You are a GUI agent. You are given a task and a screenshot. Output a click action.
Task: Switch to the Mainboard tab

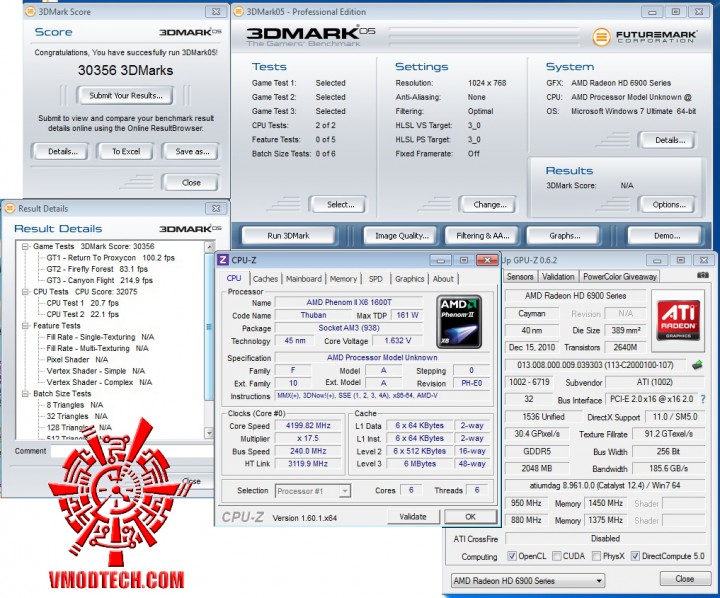point(304,279)
